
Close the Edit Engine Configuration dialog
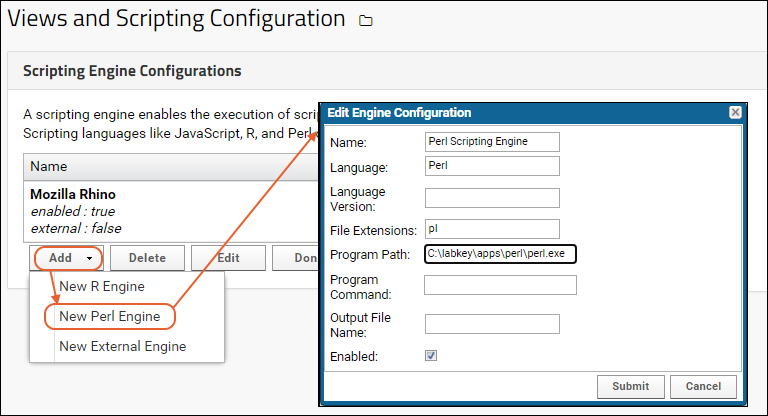[x=735, y=113]
